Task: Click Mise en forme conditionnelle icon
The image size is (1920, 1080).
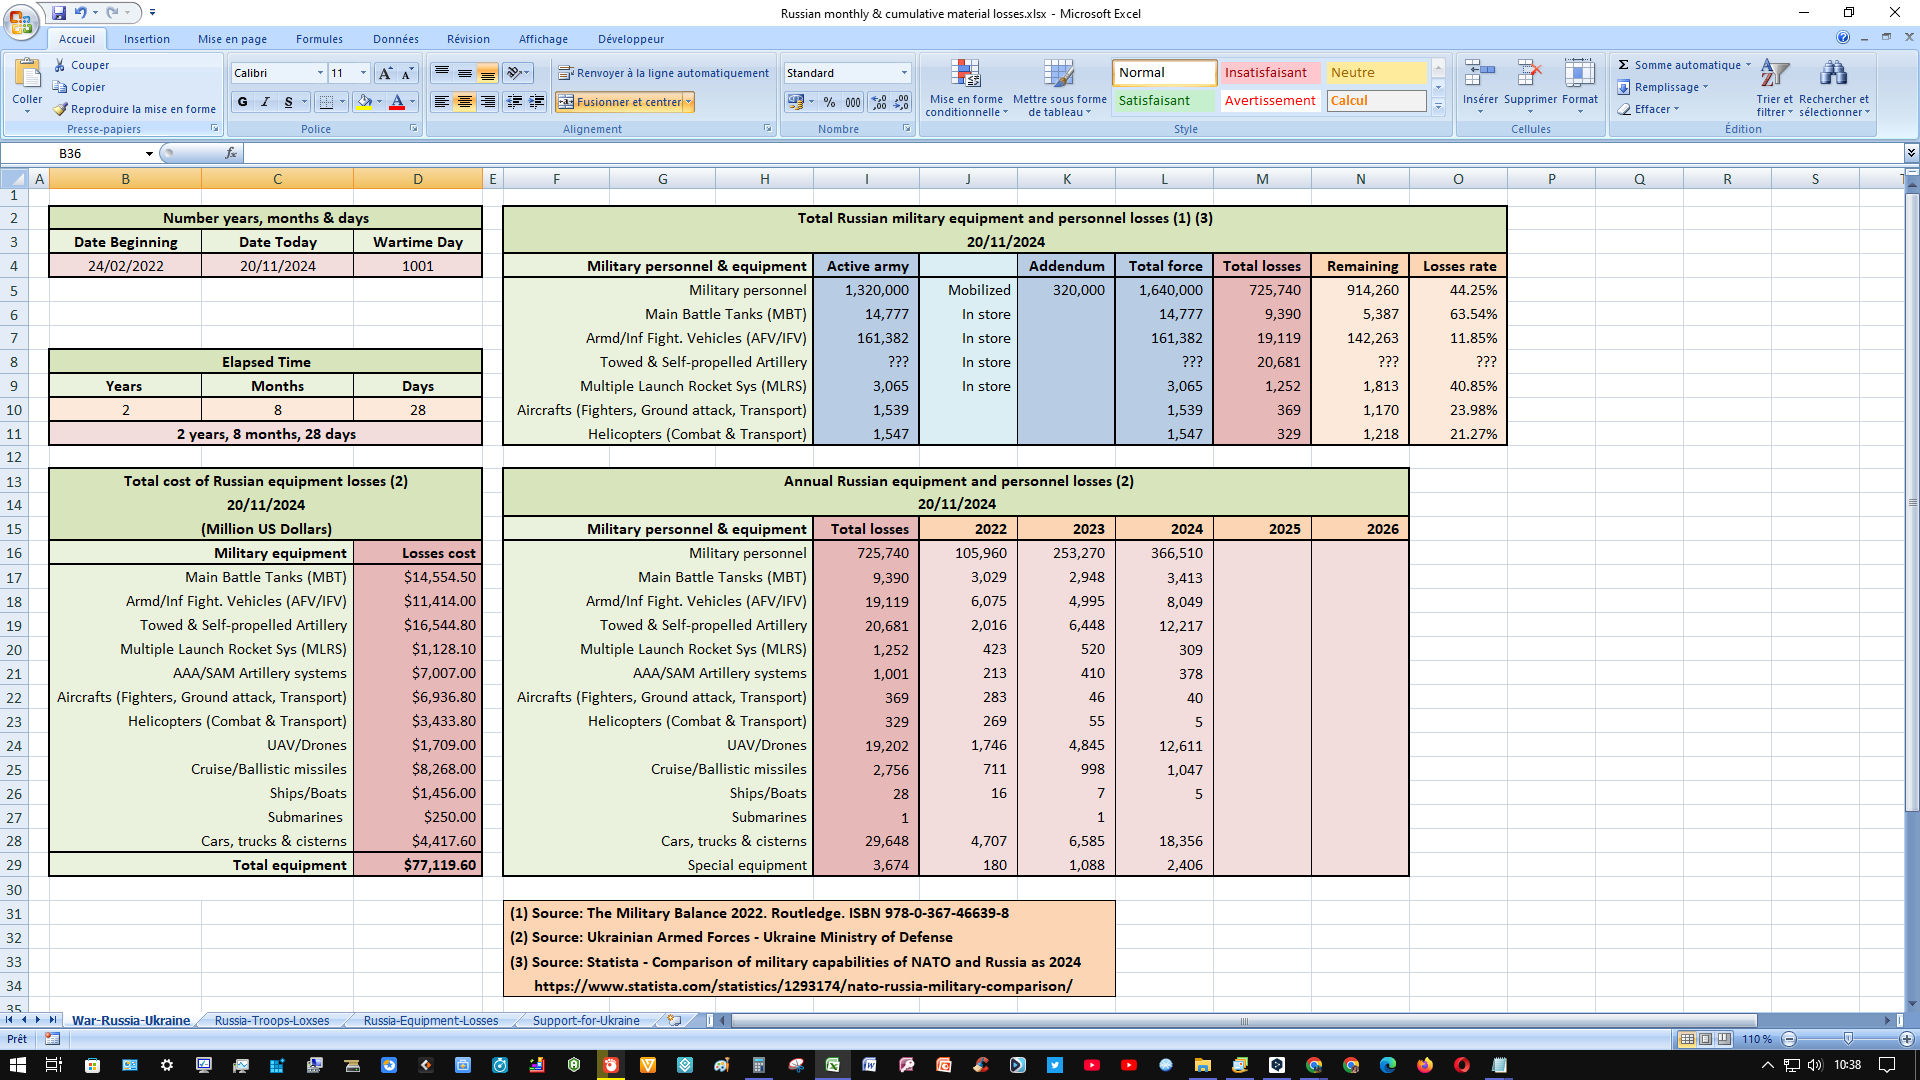Action: [965, 75]
